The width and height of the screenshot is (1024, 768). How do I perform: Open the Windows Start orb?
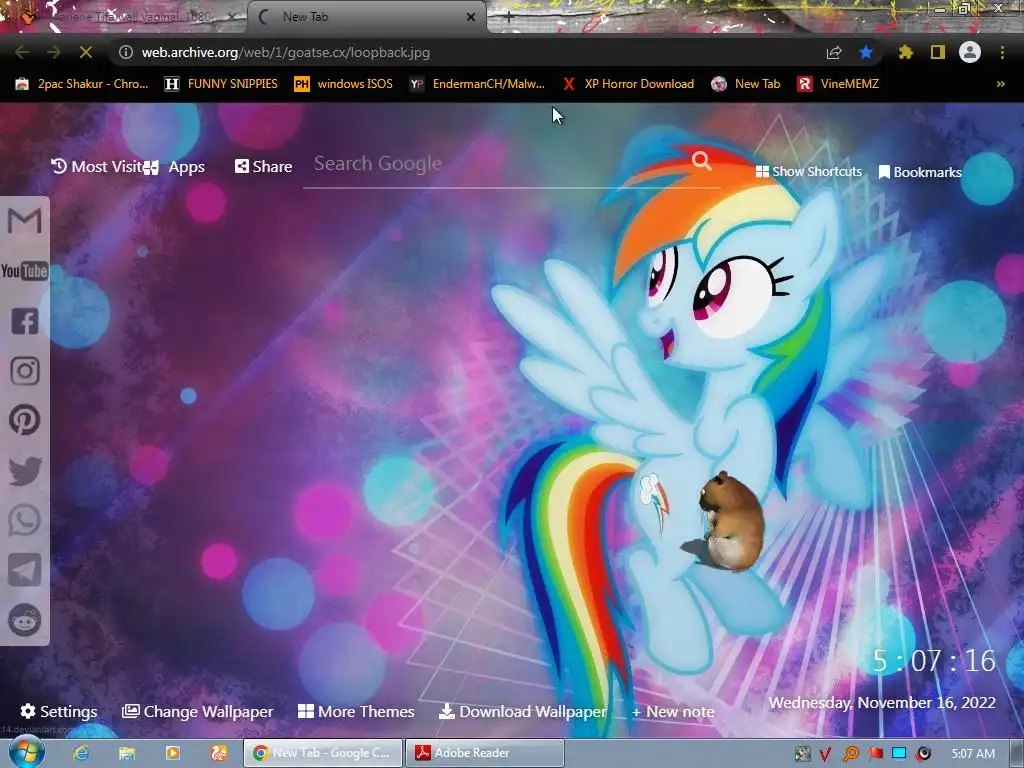point(27,753)
